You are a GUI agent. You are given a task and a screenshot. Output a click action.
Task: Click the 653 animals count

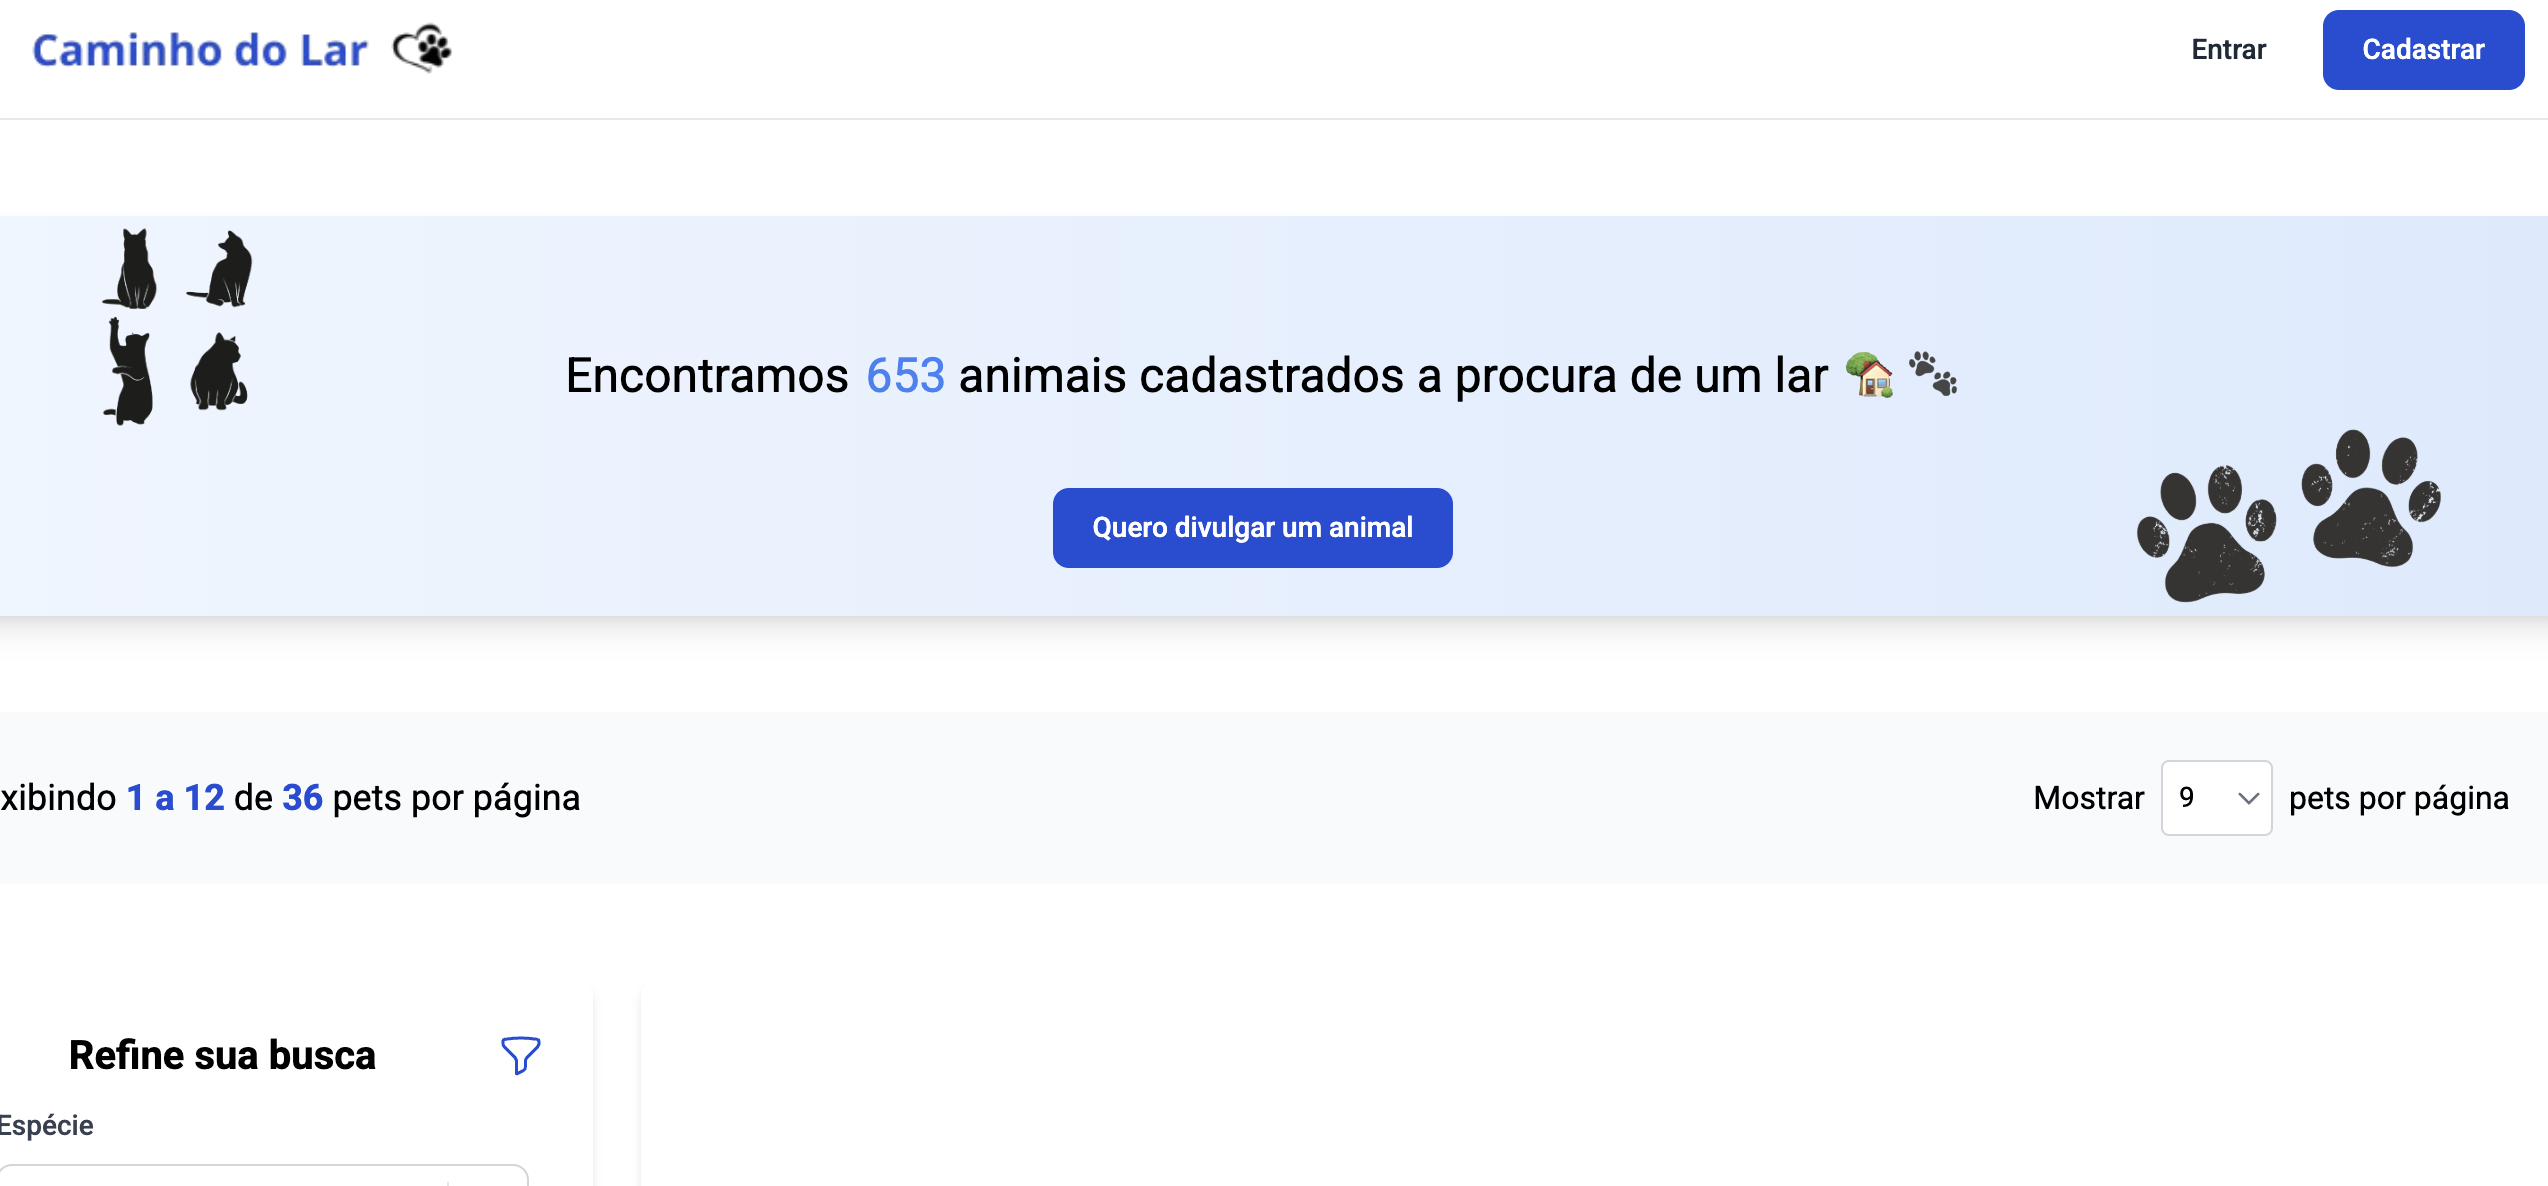905,376
